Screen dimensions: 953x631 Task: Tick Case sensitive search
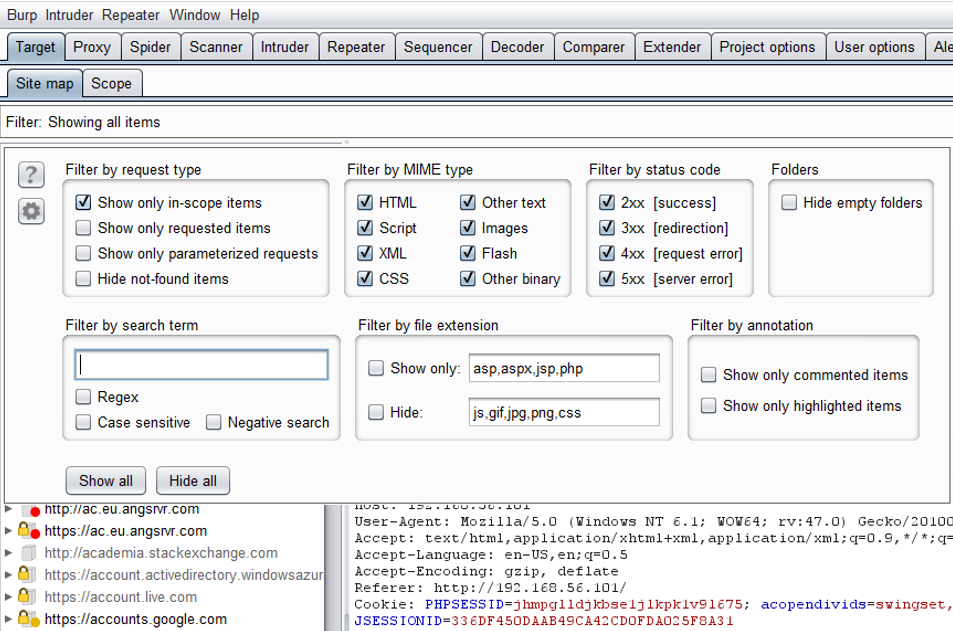point(83,422)
